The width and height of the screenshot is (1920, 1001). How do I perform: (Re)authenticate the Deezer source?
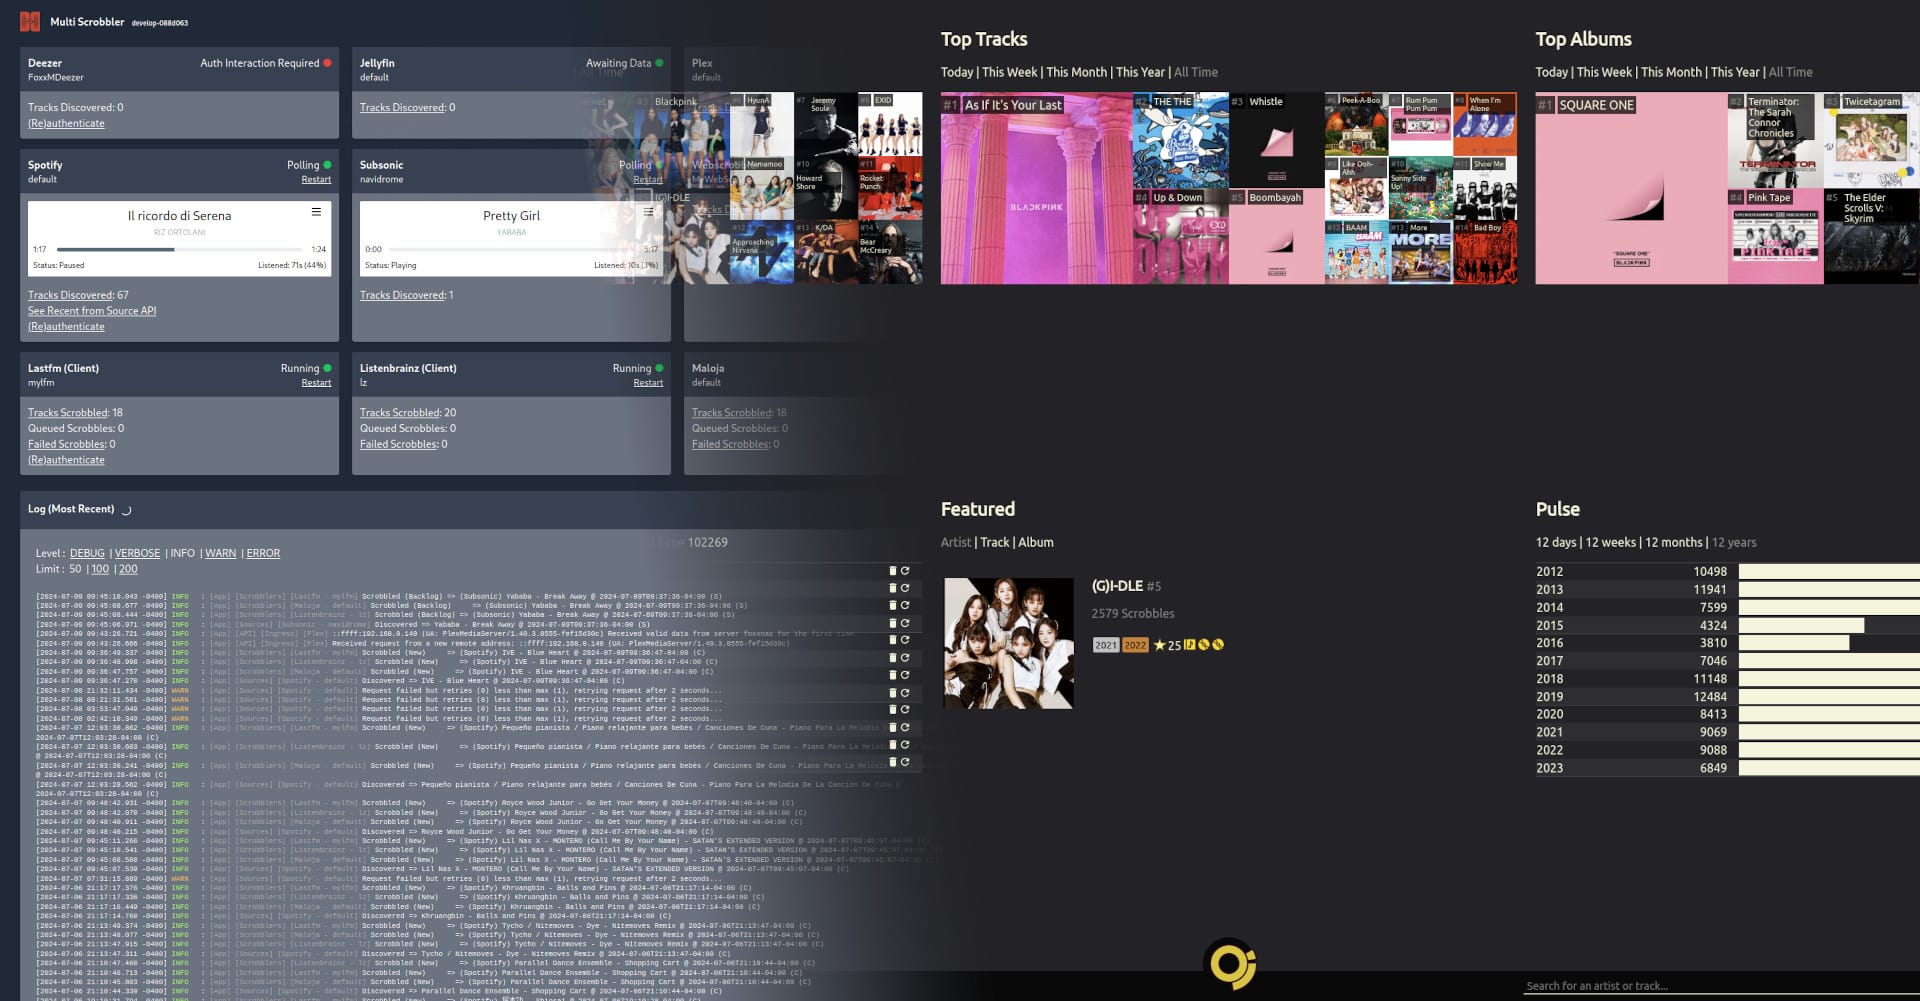coord(66,122)
